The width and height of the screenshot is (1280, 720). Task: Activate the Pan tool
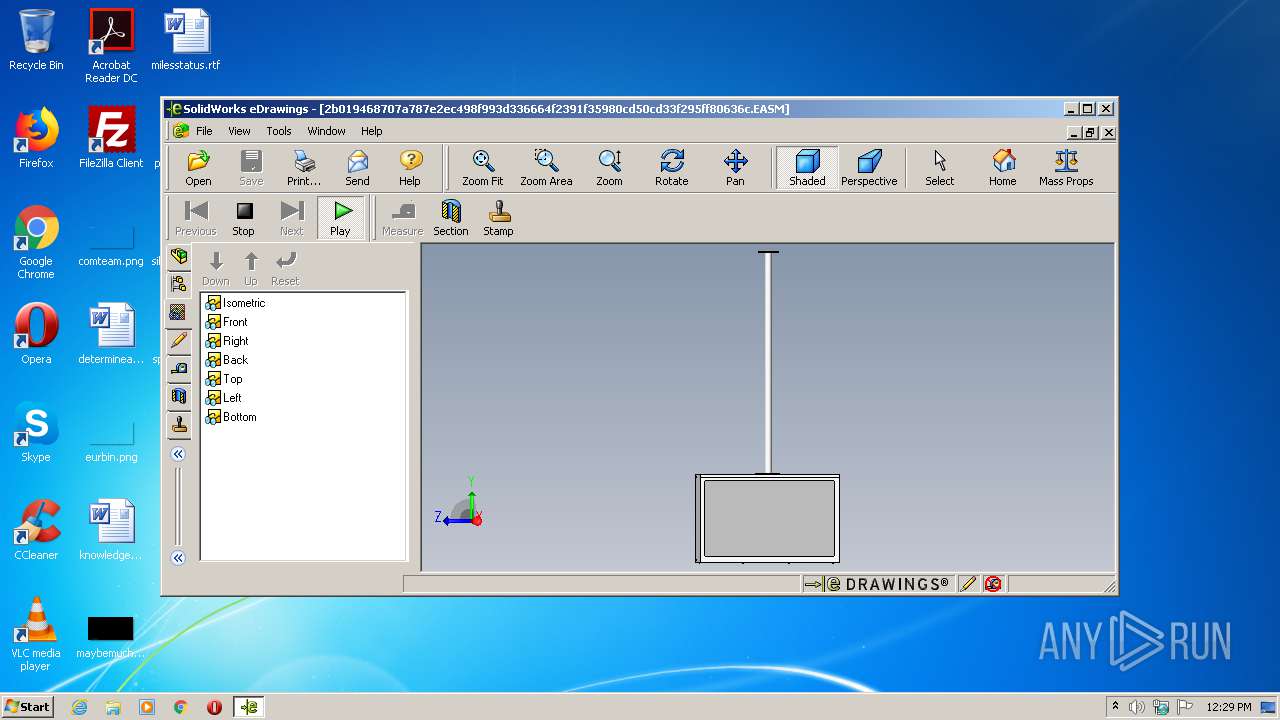click(x=735, y=168)
